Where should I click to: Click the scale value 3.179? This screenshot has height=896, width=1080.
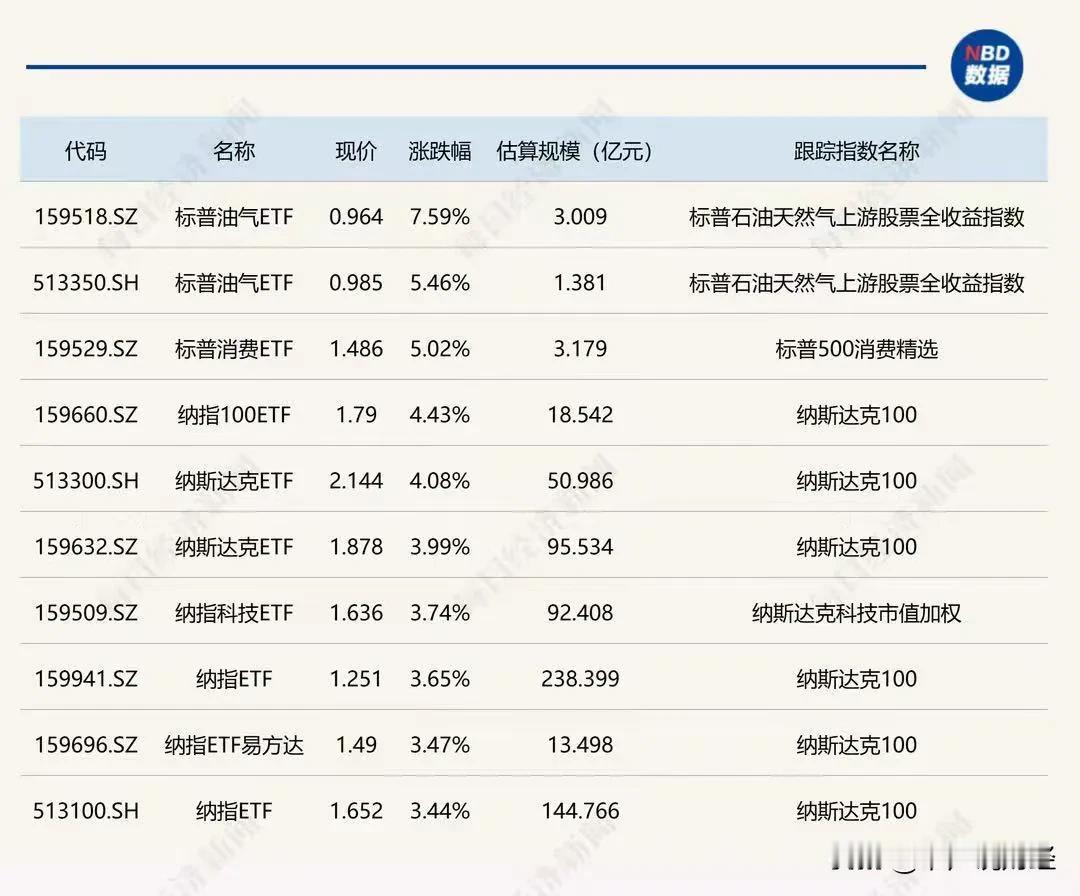point(580,349)
